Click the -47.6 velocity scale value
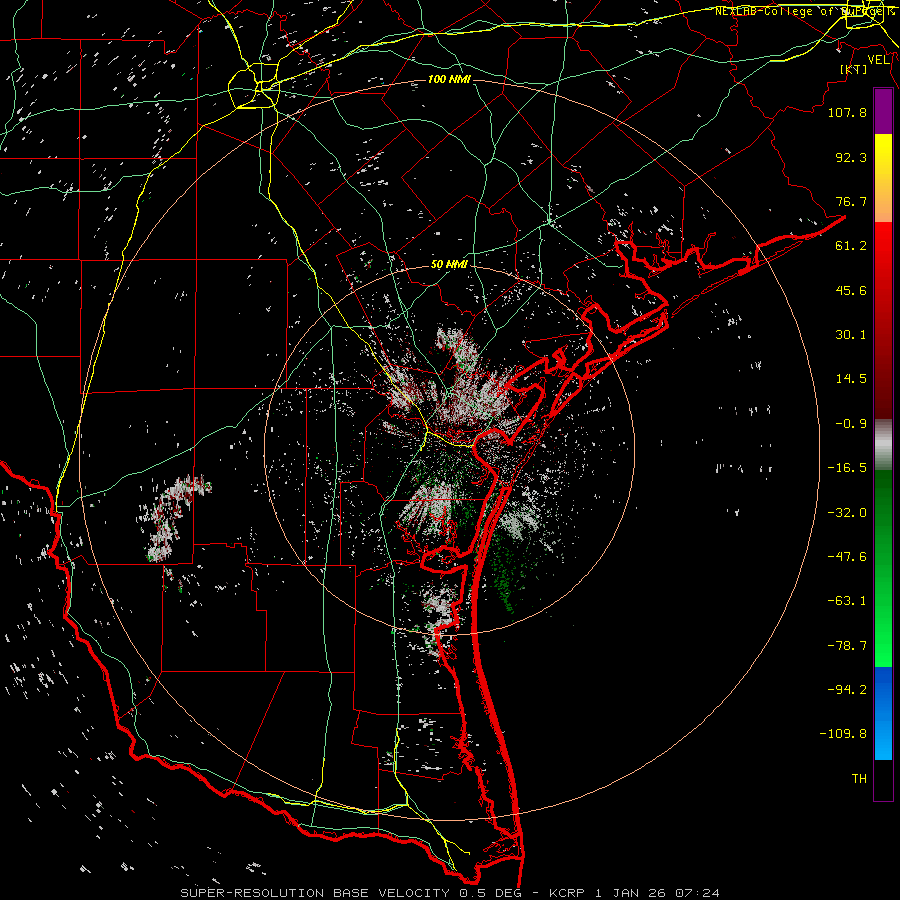The height and width of the screenshot is (900, 900). (x=847, y=557)
